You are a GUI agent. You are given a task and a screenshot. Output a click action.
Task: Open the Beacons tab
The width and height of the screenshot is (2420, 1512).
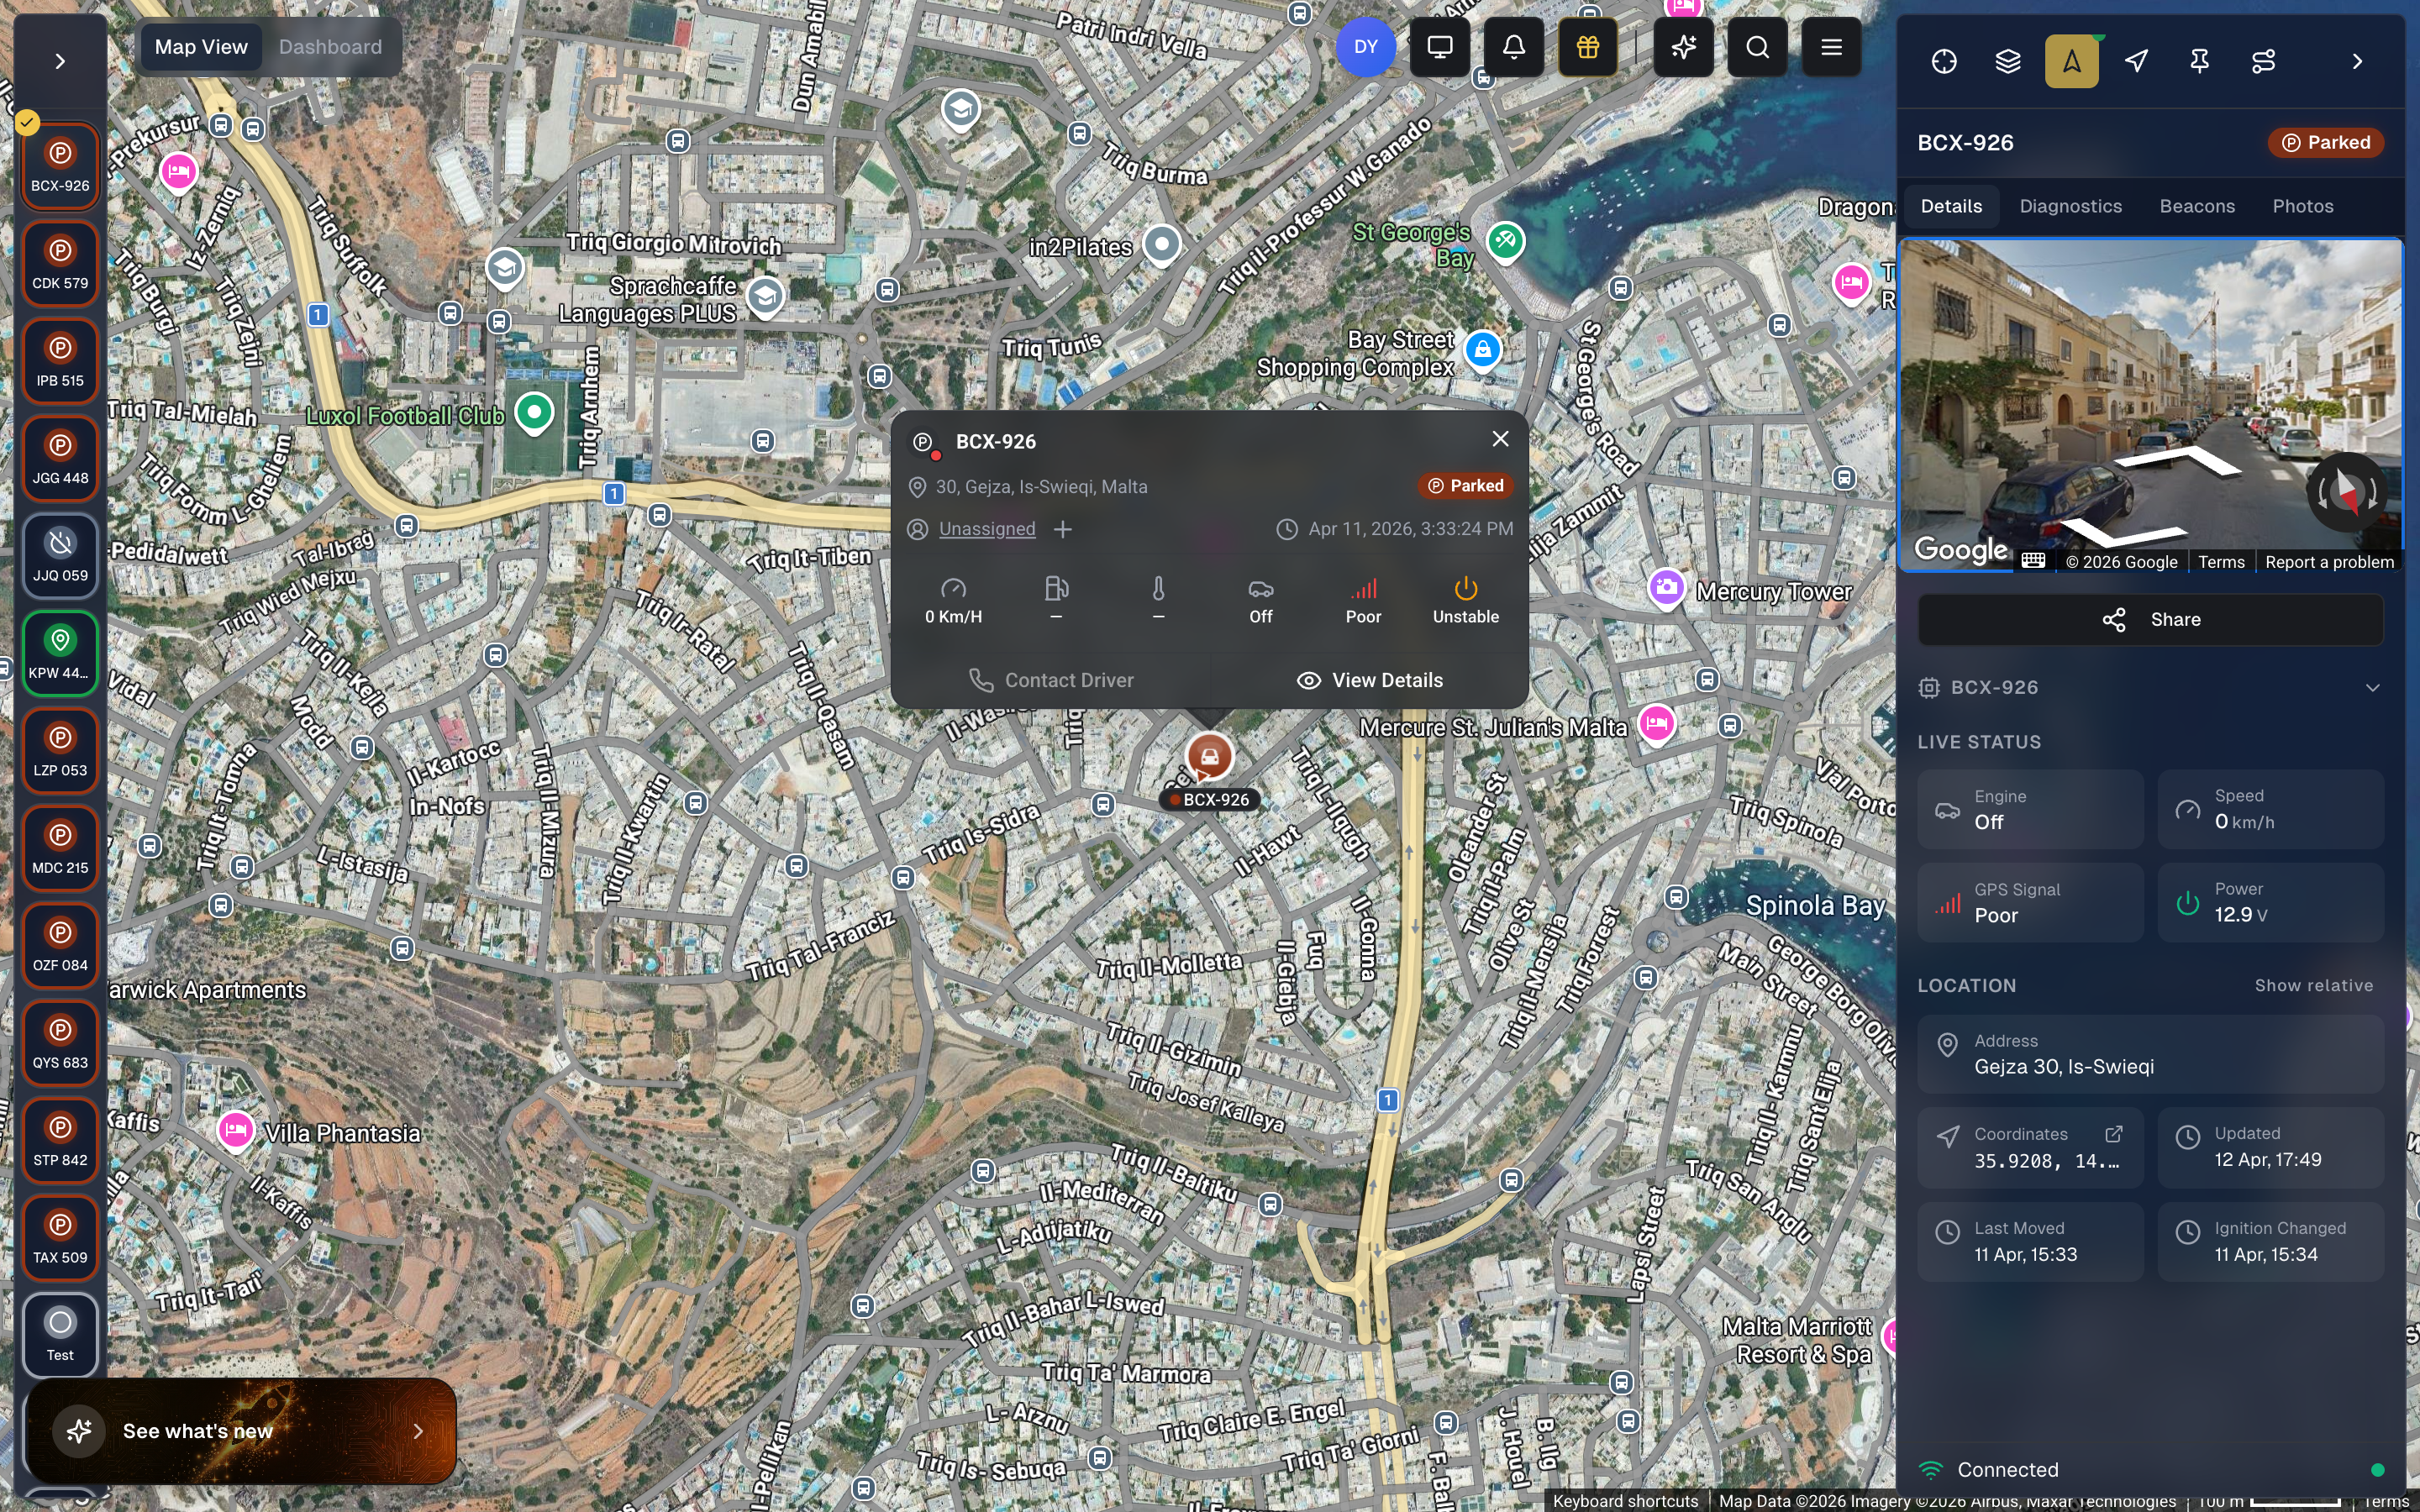(x=2197, y=206)
